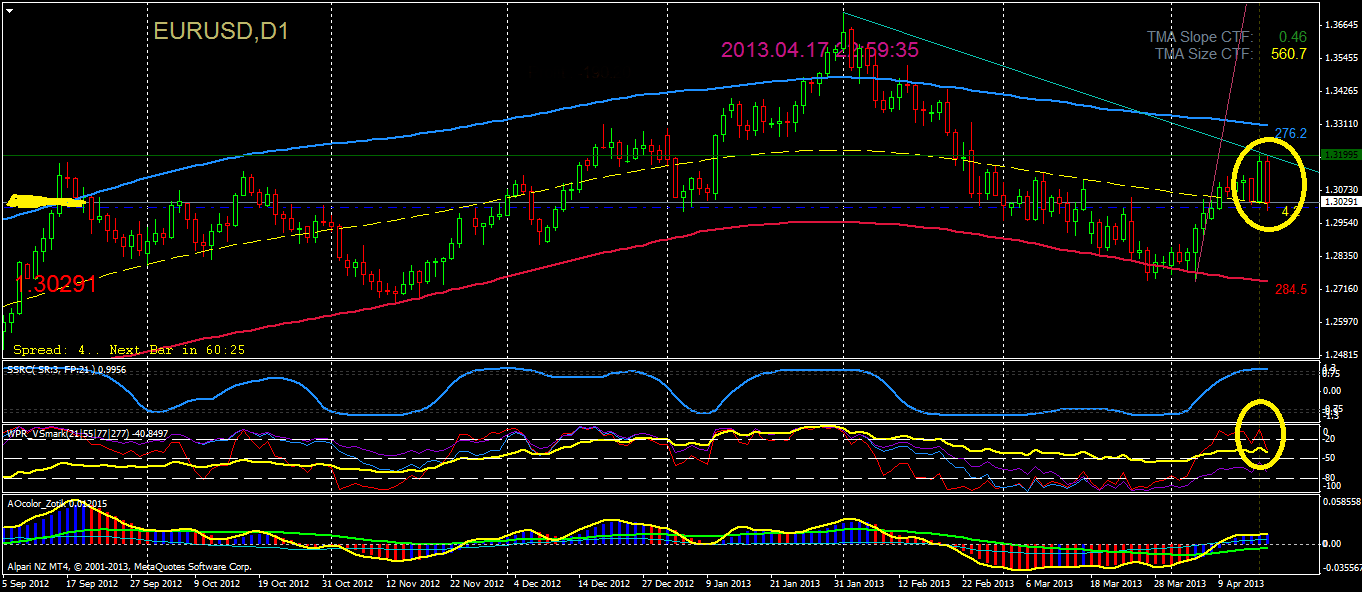Click the 1.29540 price scale label
Screen dimensions: 1362x592
(1339, 222)
